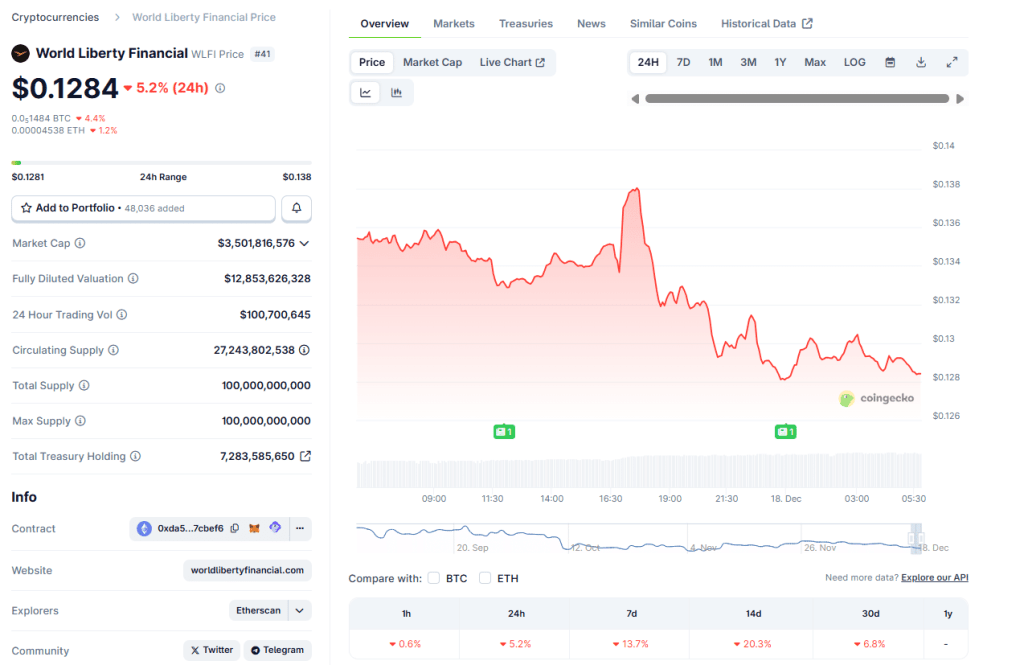
Task: Open the calendar date range picker
Action: tap(889, 62)
